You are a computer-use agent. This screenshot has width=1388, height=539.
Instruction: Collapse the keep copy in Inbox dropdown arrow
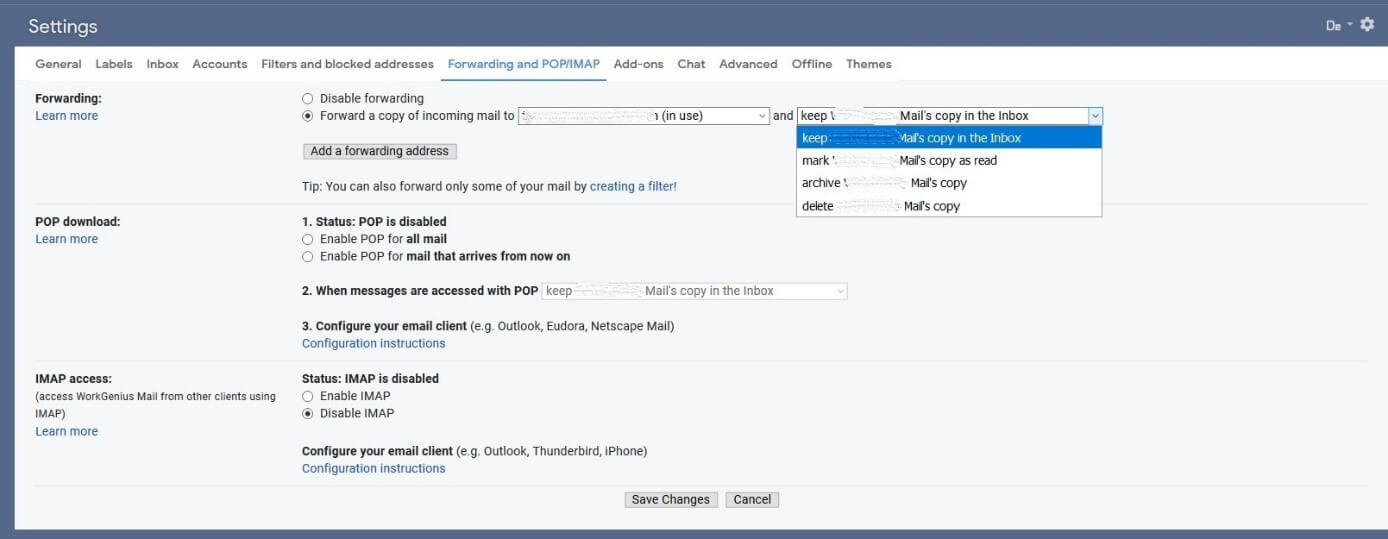[1094, 116]
